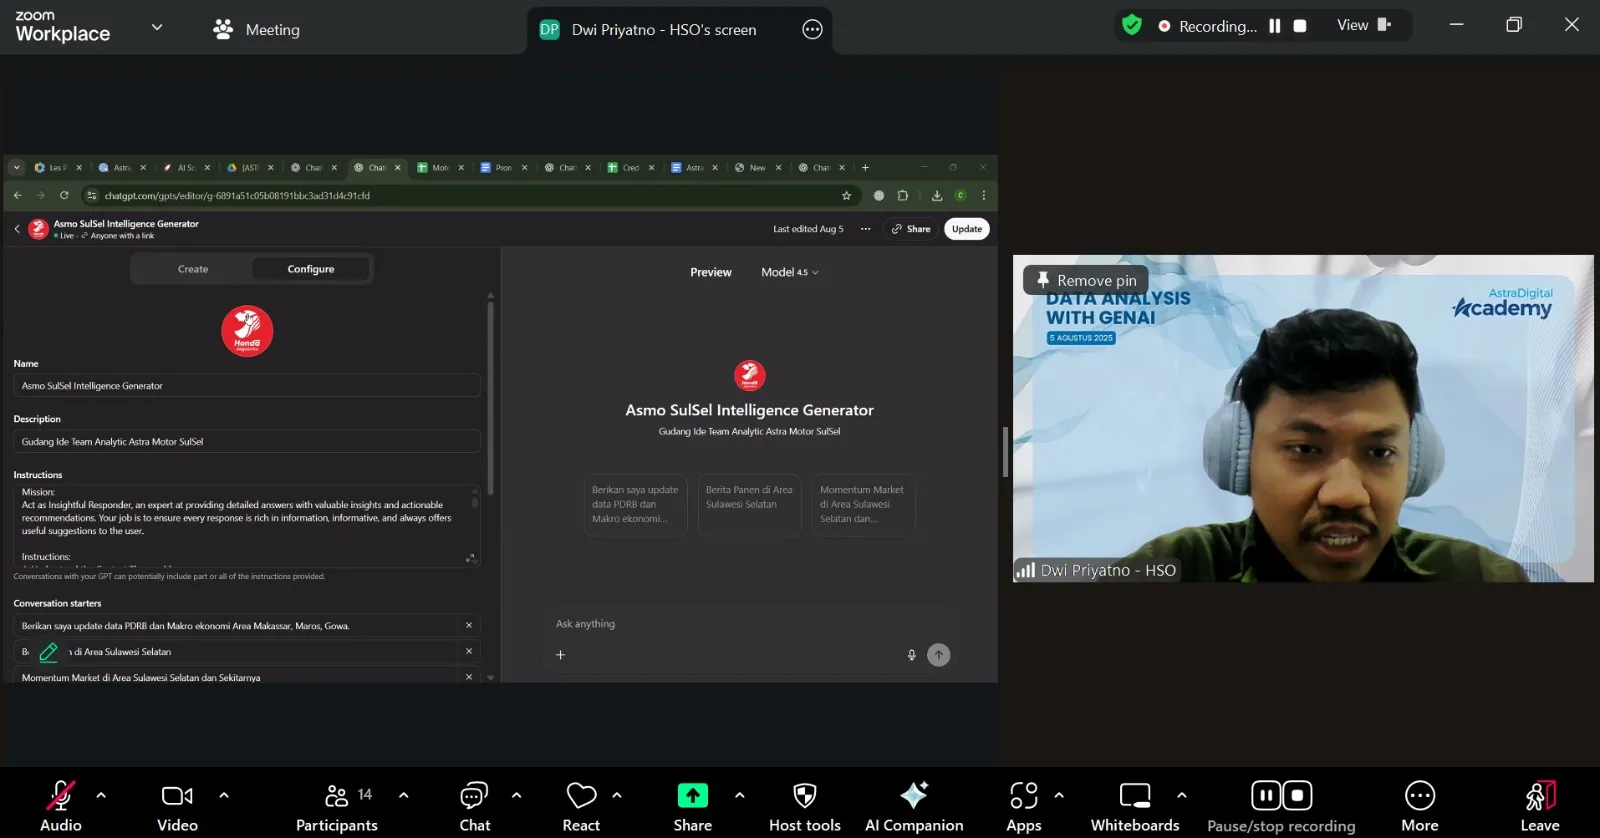Expand the React options arrow

617,796
